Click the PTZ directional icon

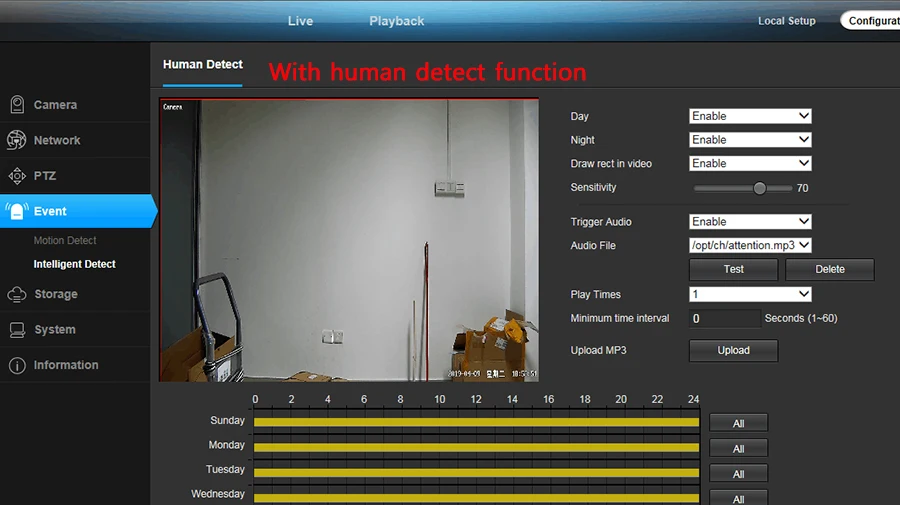click(x=17, y=176)
